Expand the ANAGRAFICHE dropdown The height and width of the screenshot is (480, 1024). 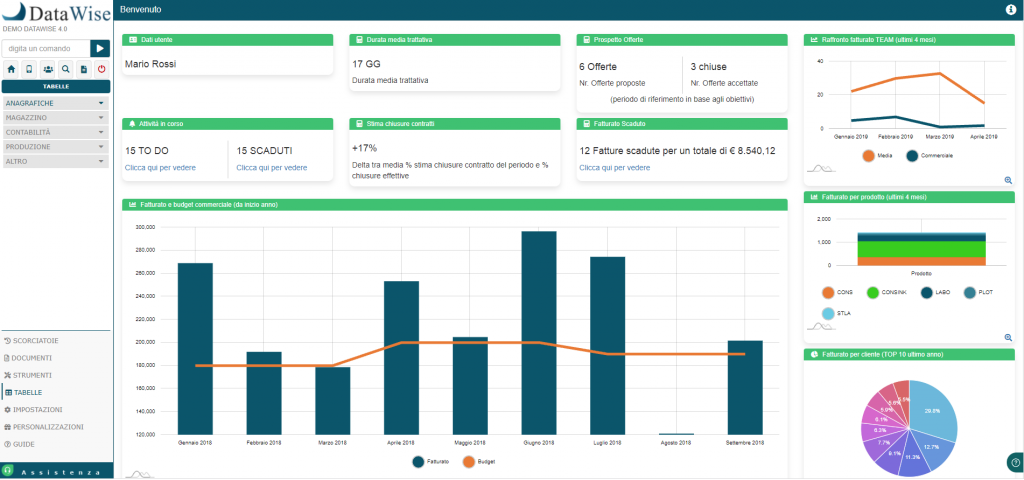pyautogui.click(x=56, y=103)
